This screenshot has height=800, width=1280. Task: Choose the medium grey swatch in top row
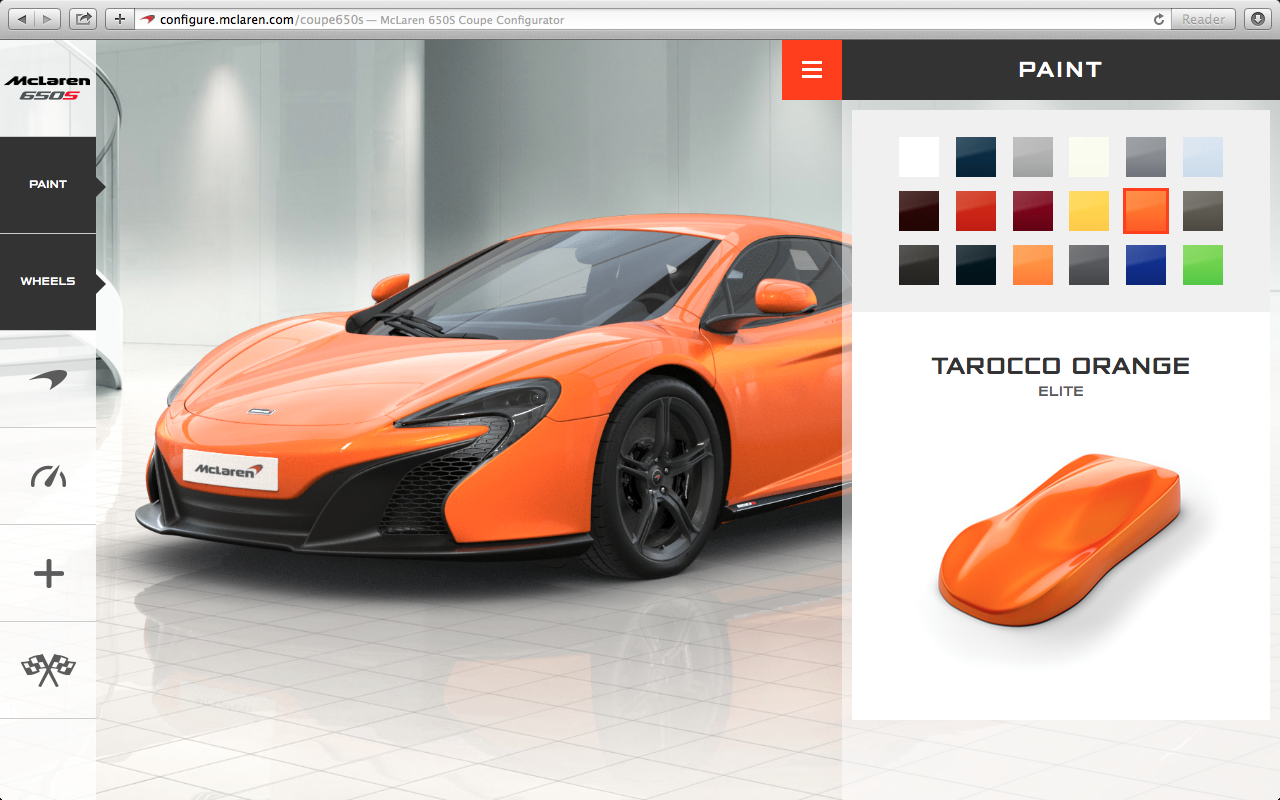pos(1146,157)
